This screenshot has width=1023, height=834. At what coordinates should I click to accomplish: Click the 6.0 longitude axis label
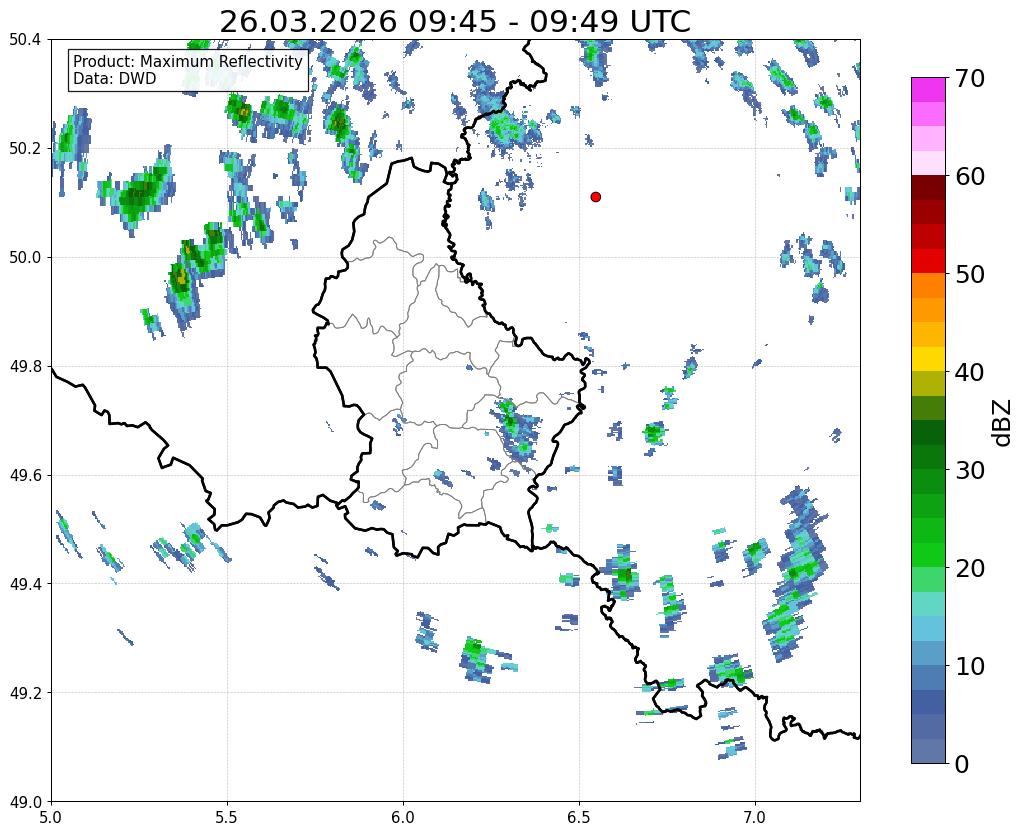(x=403, y=818)
